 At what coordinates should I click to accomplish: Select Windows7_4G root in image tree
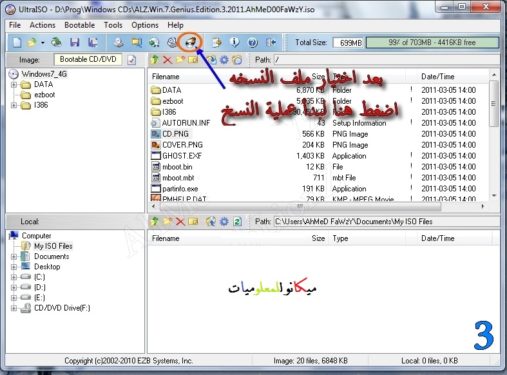[44, 74]
